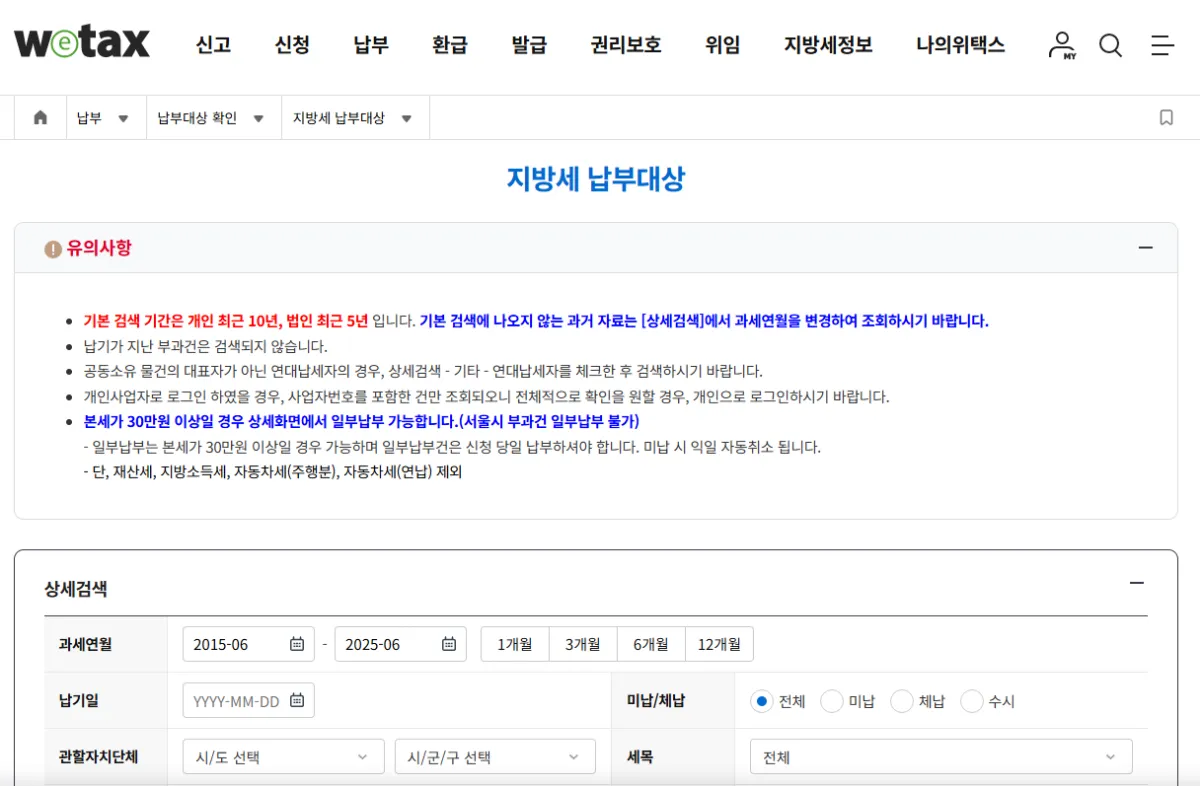Select the 미납 radio button
Image resolution: width=1200 pixels, height=786 pixels.
pyautogui.click(x=832, y=701)
